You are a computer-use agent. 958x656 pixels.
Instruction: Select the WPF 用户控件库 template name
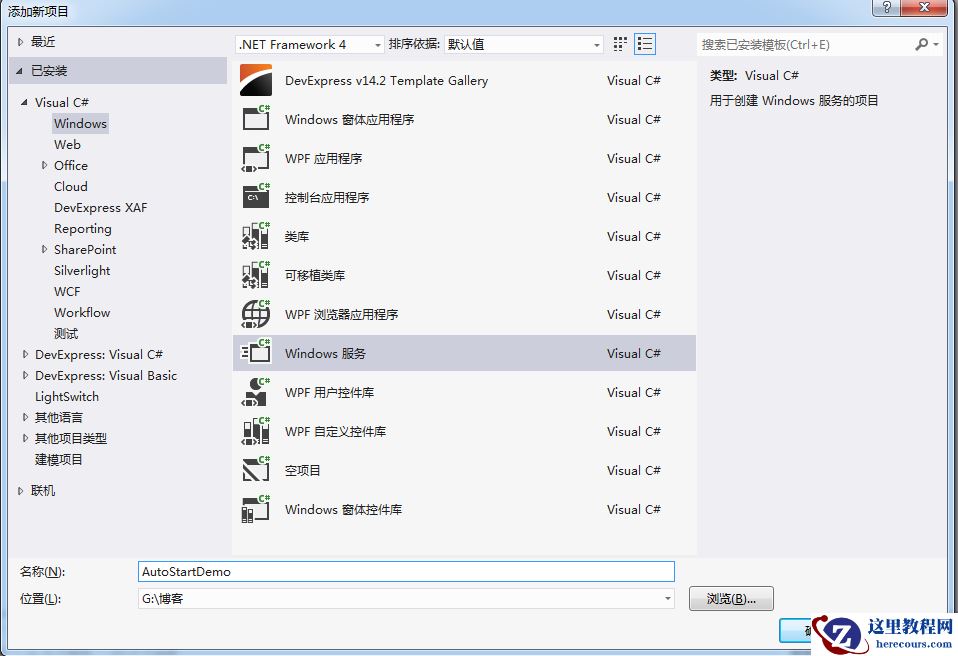tap(329, 392)
